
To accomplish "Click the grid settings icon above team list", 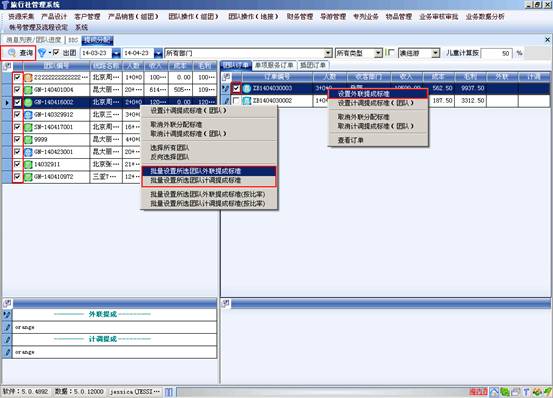I will coord(7,66).
